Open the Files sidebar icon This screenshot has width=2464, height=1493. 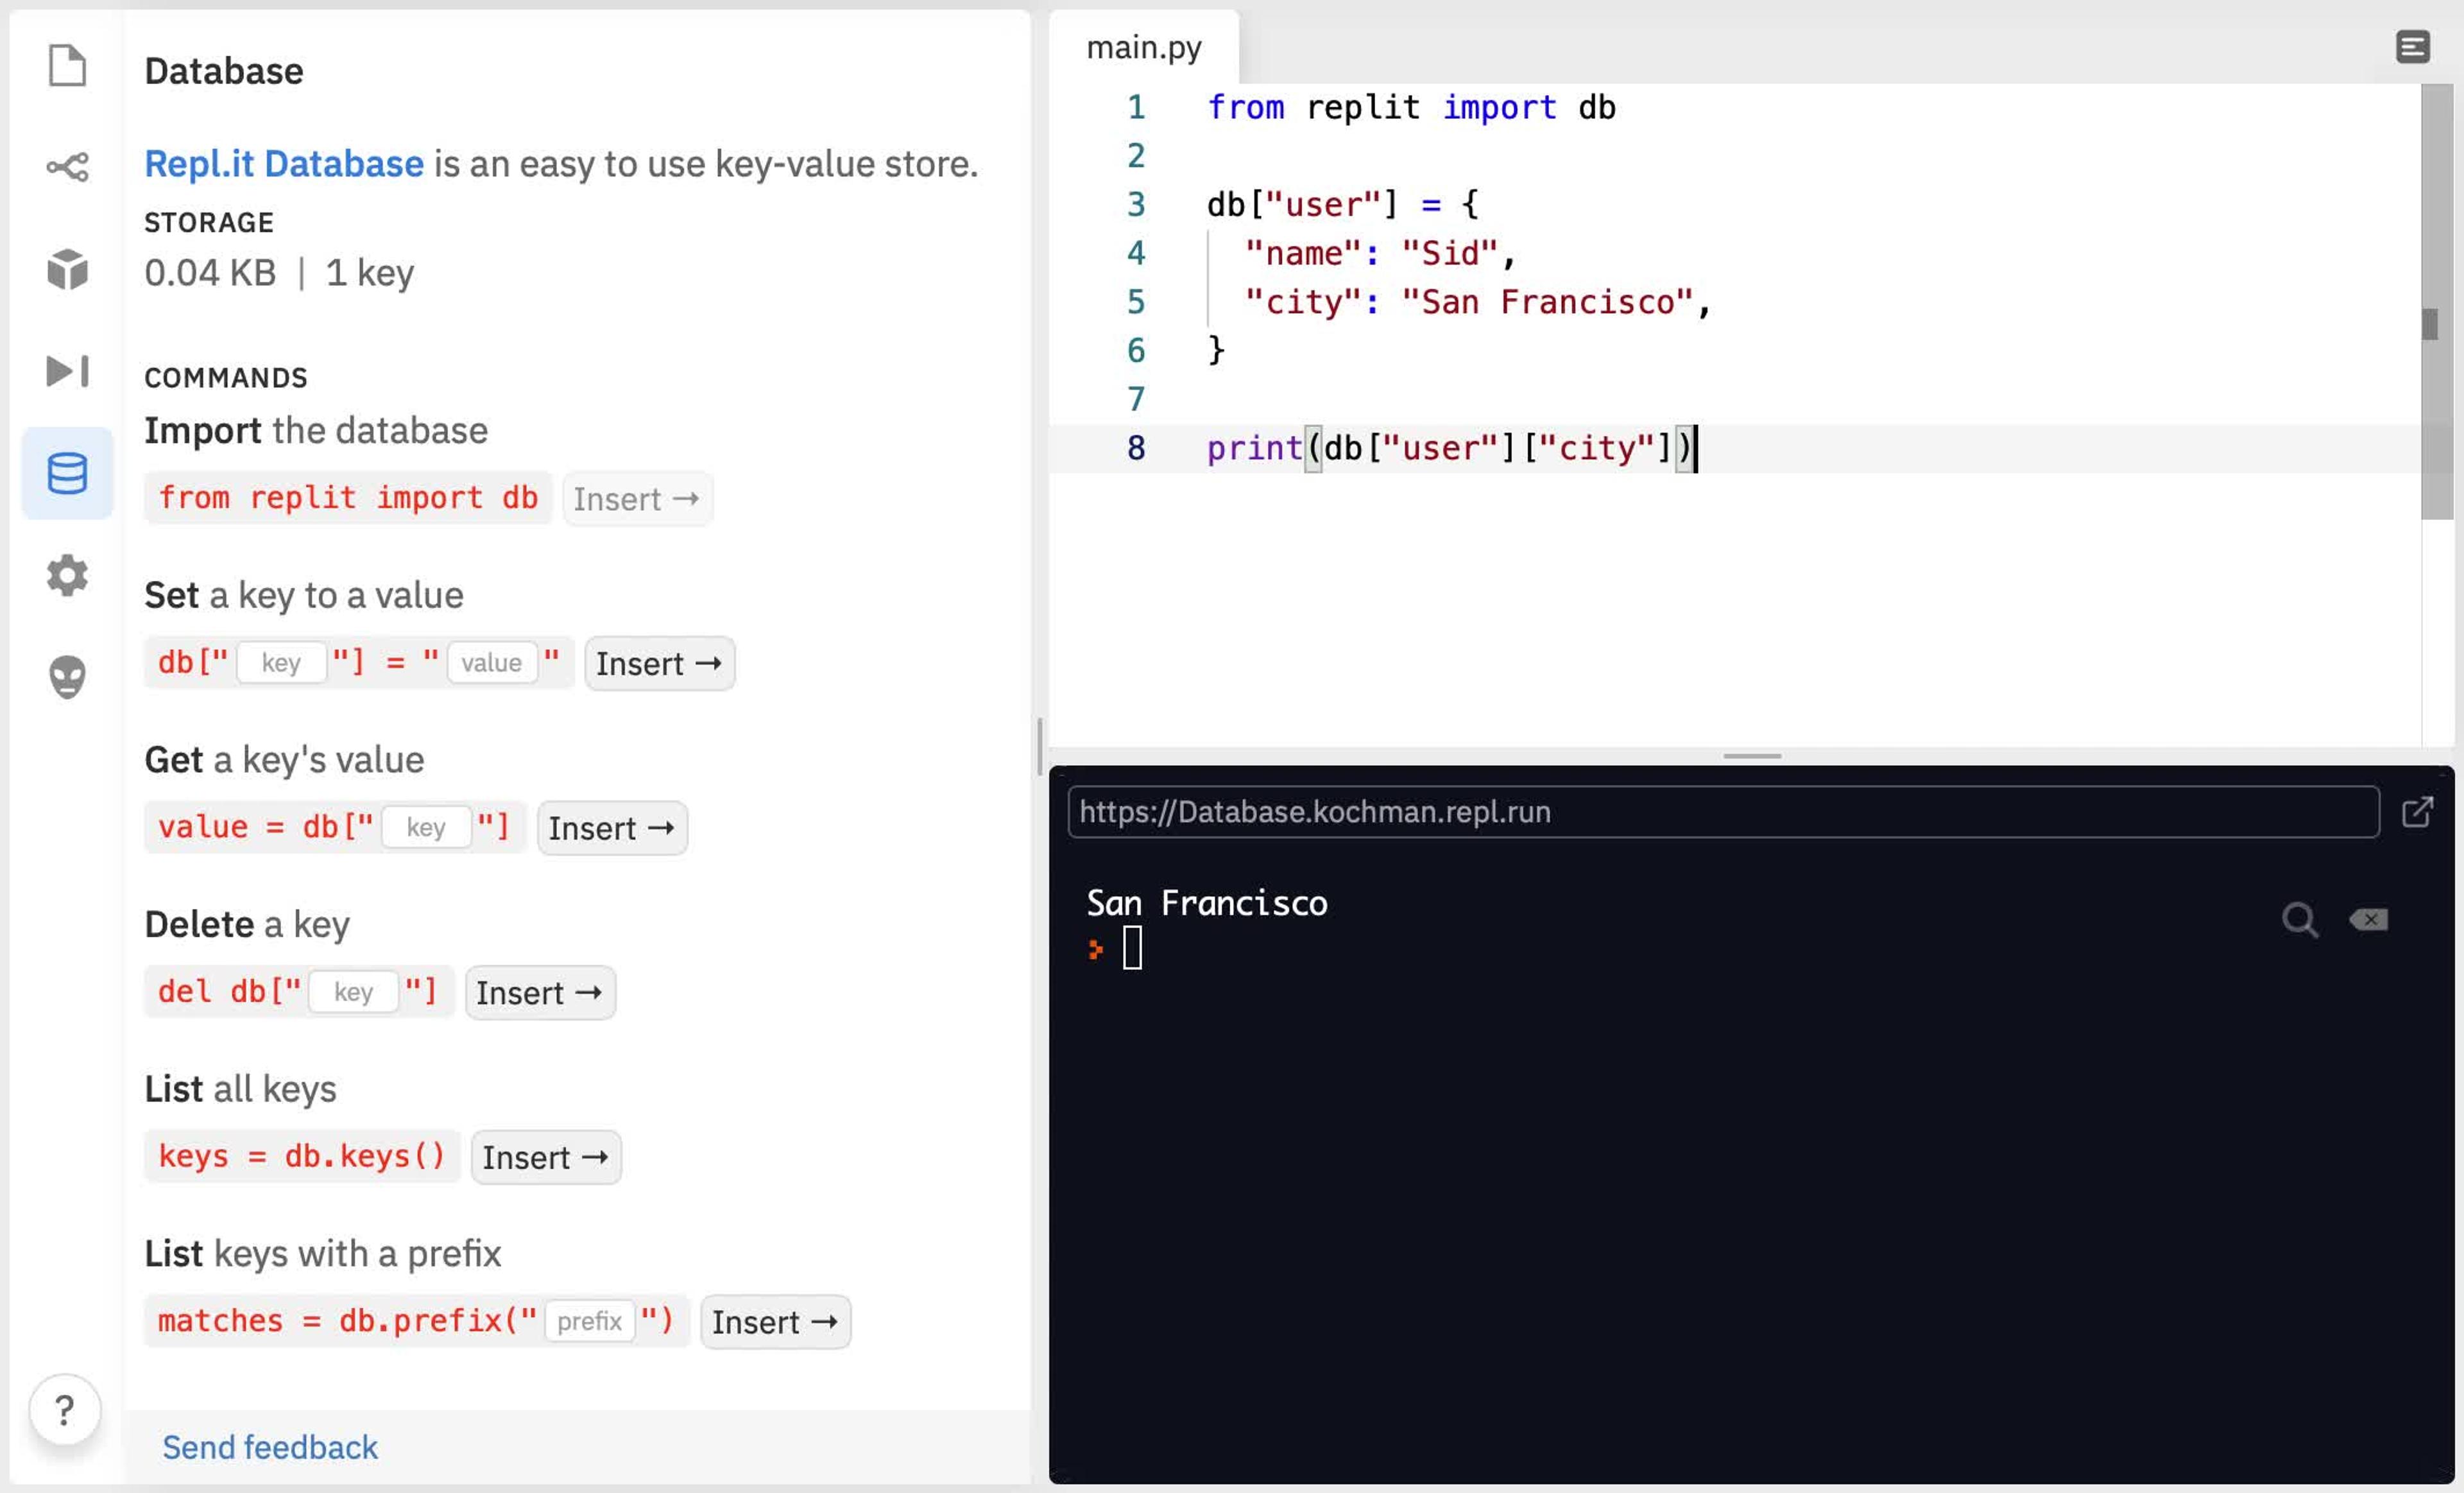pos(67,66)
